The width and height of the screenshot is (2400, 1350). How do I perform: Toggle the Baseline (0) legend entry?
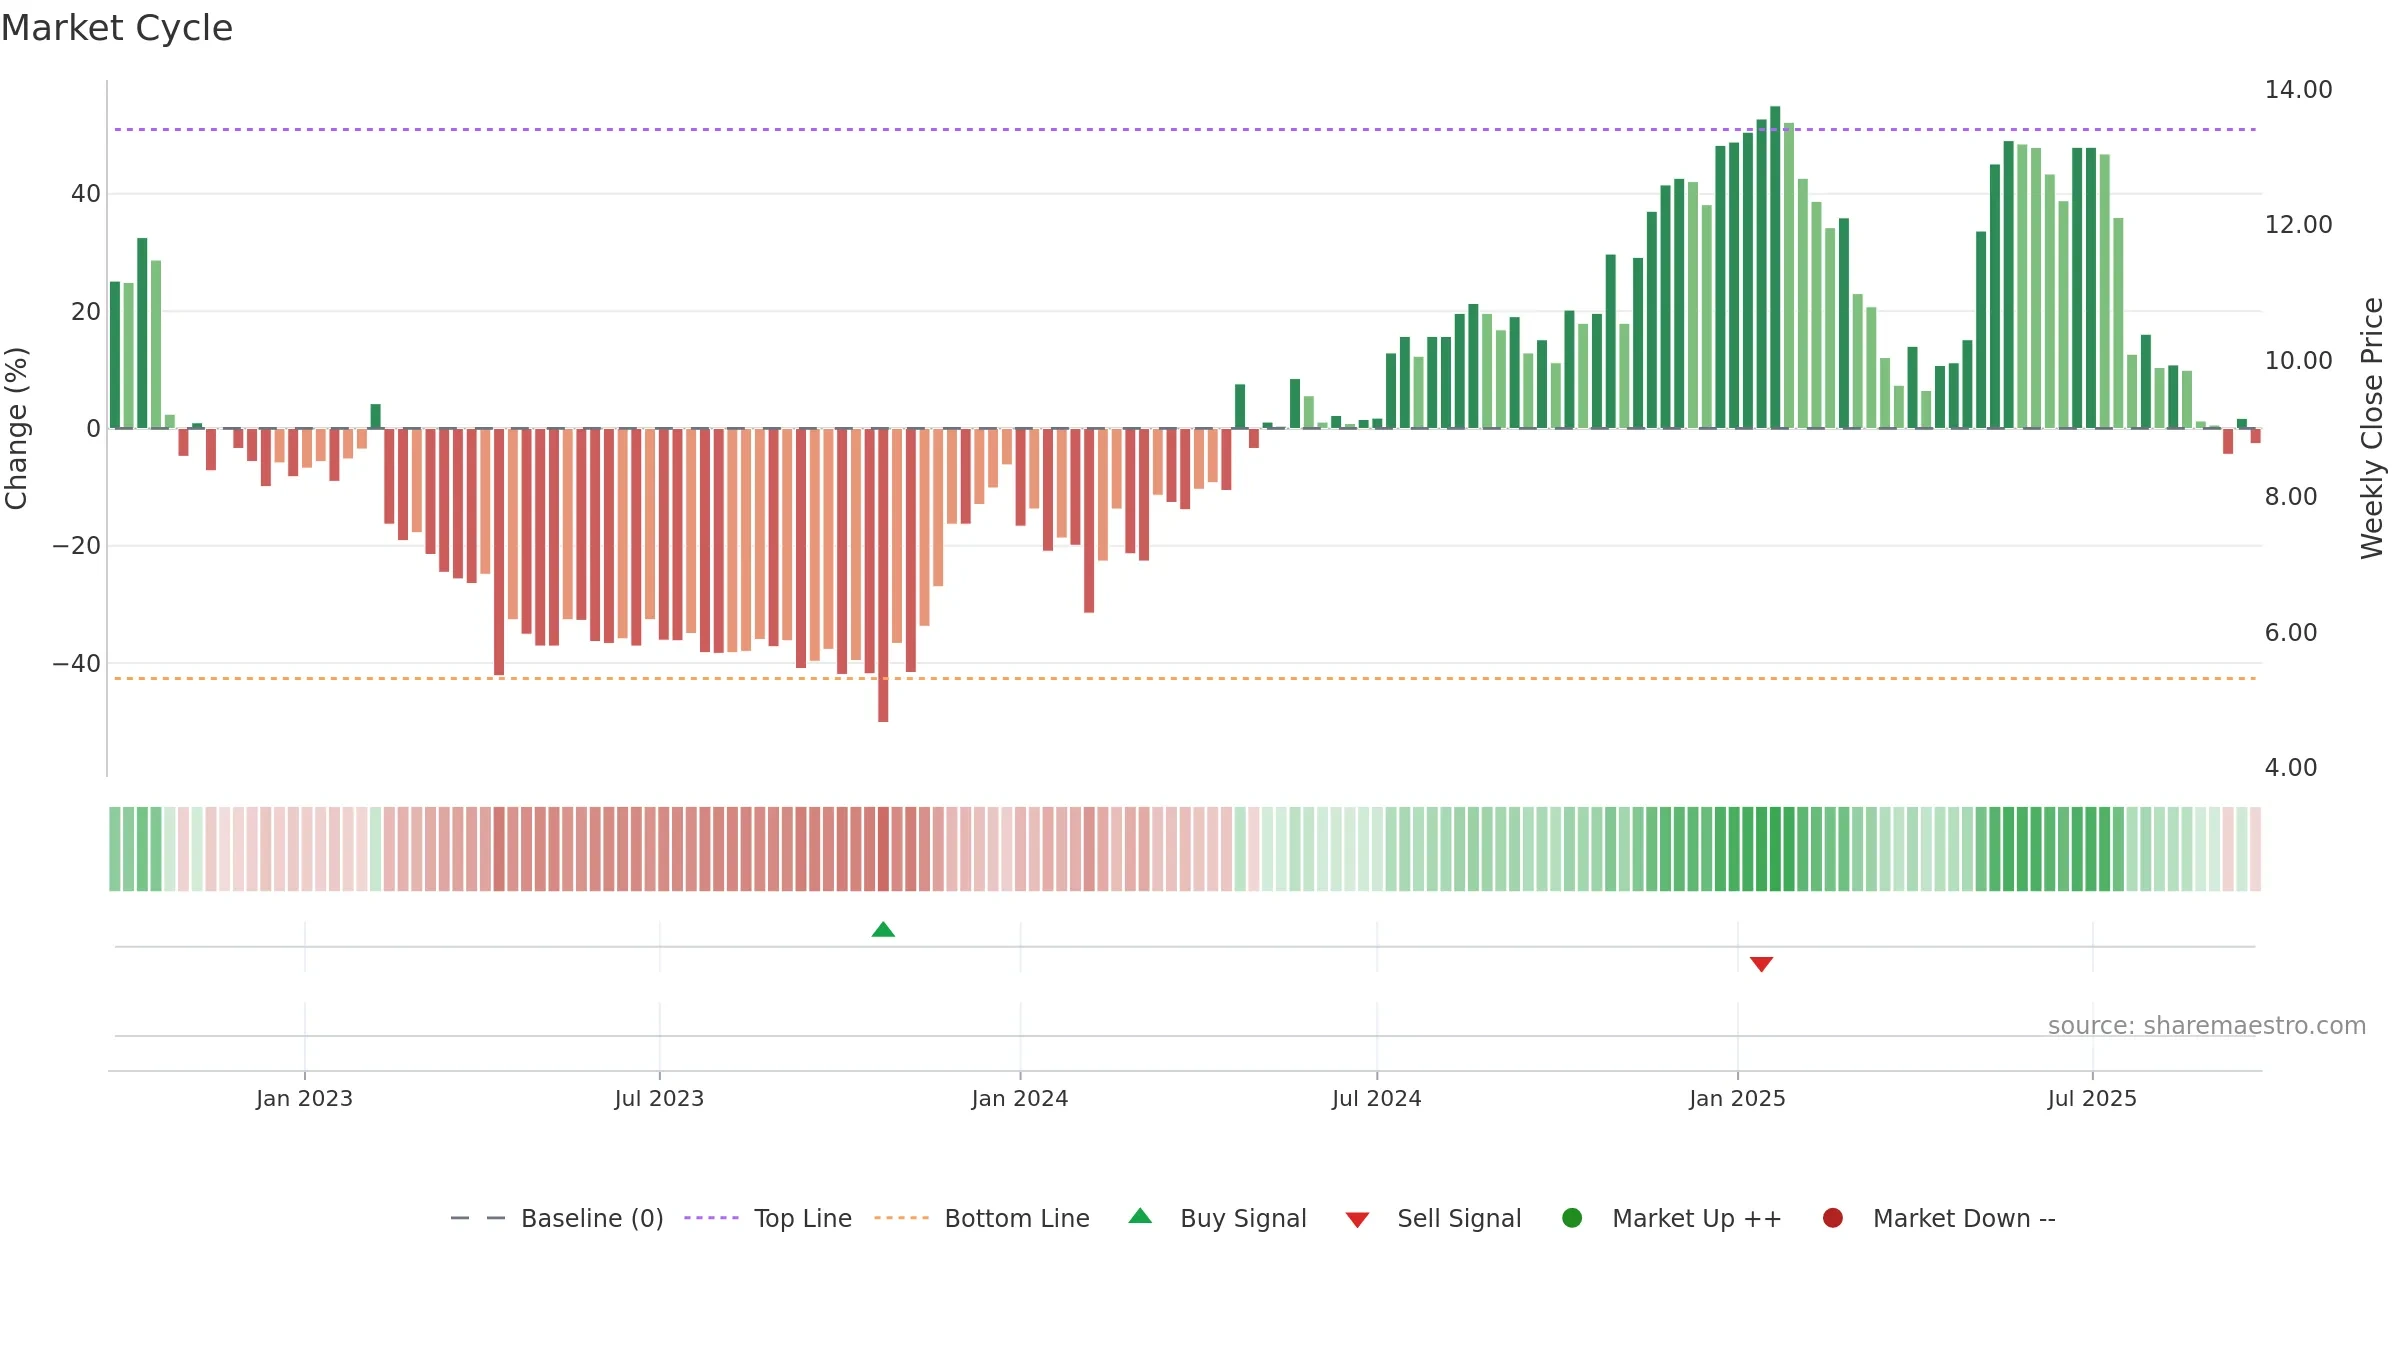[x=557, y=1218]
